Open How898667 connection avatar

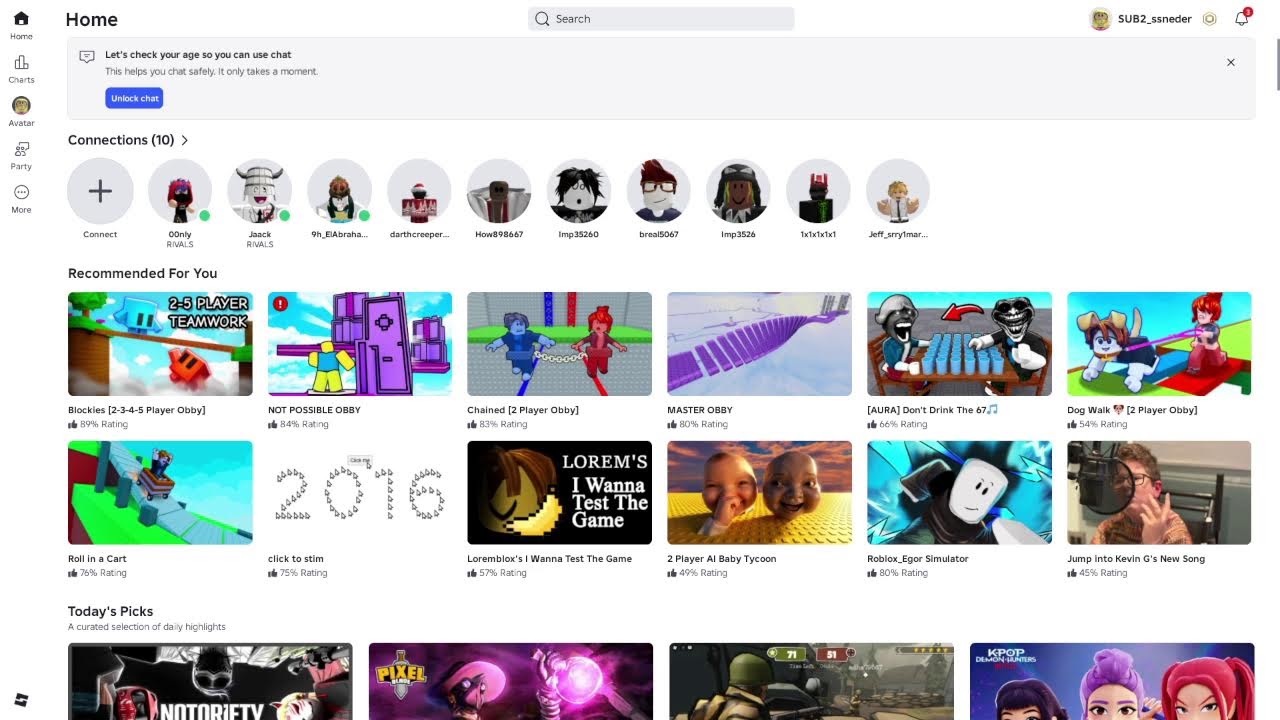pos(499,191)
